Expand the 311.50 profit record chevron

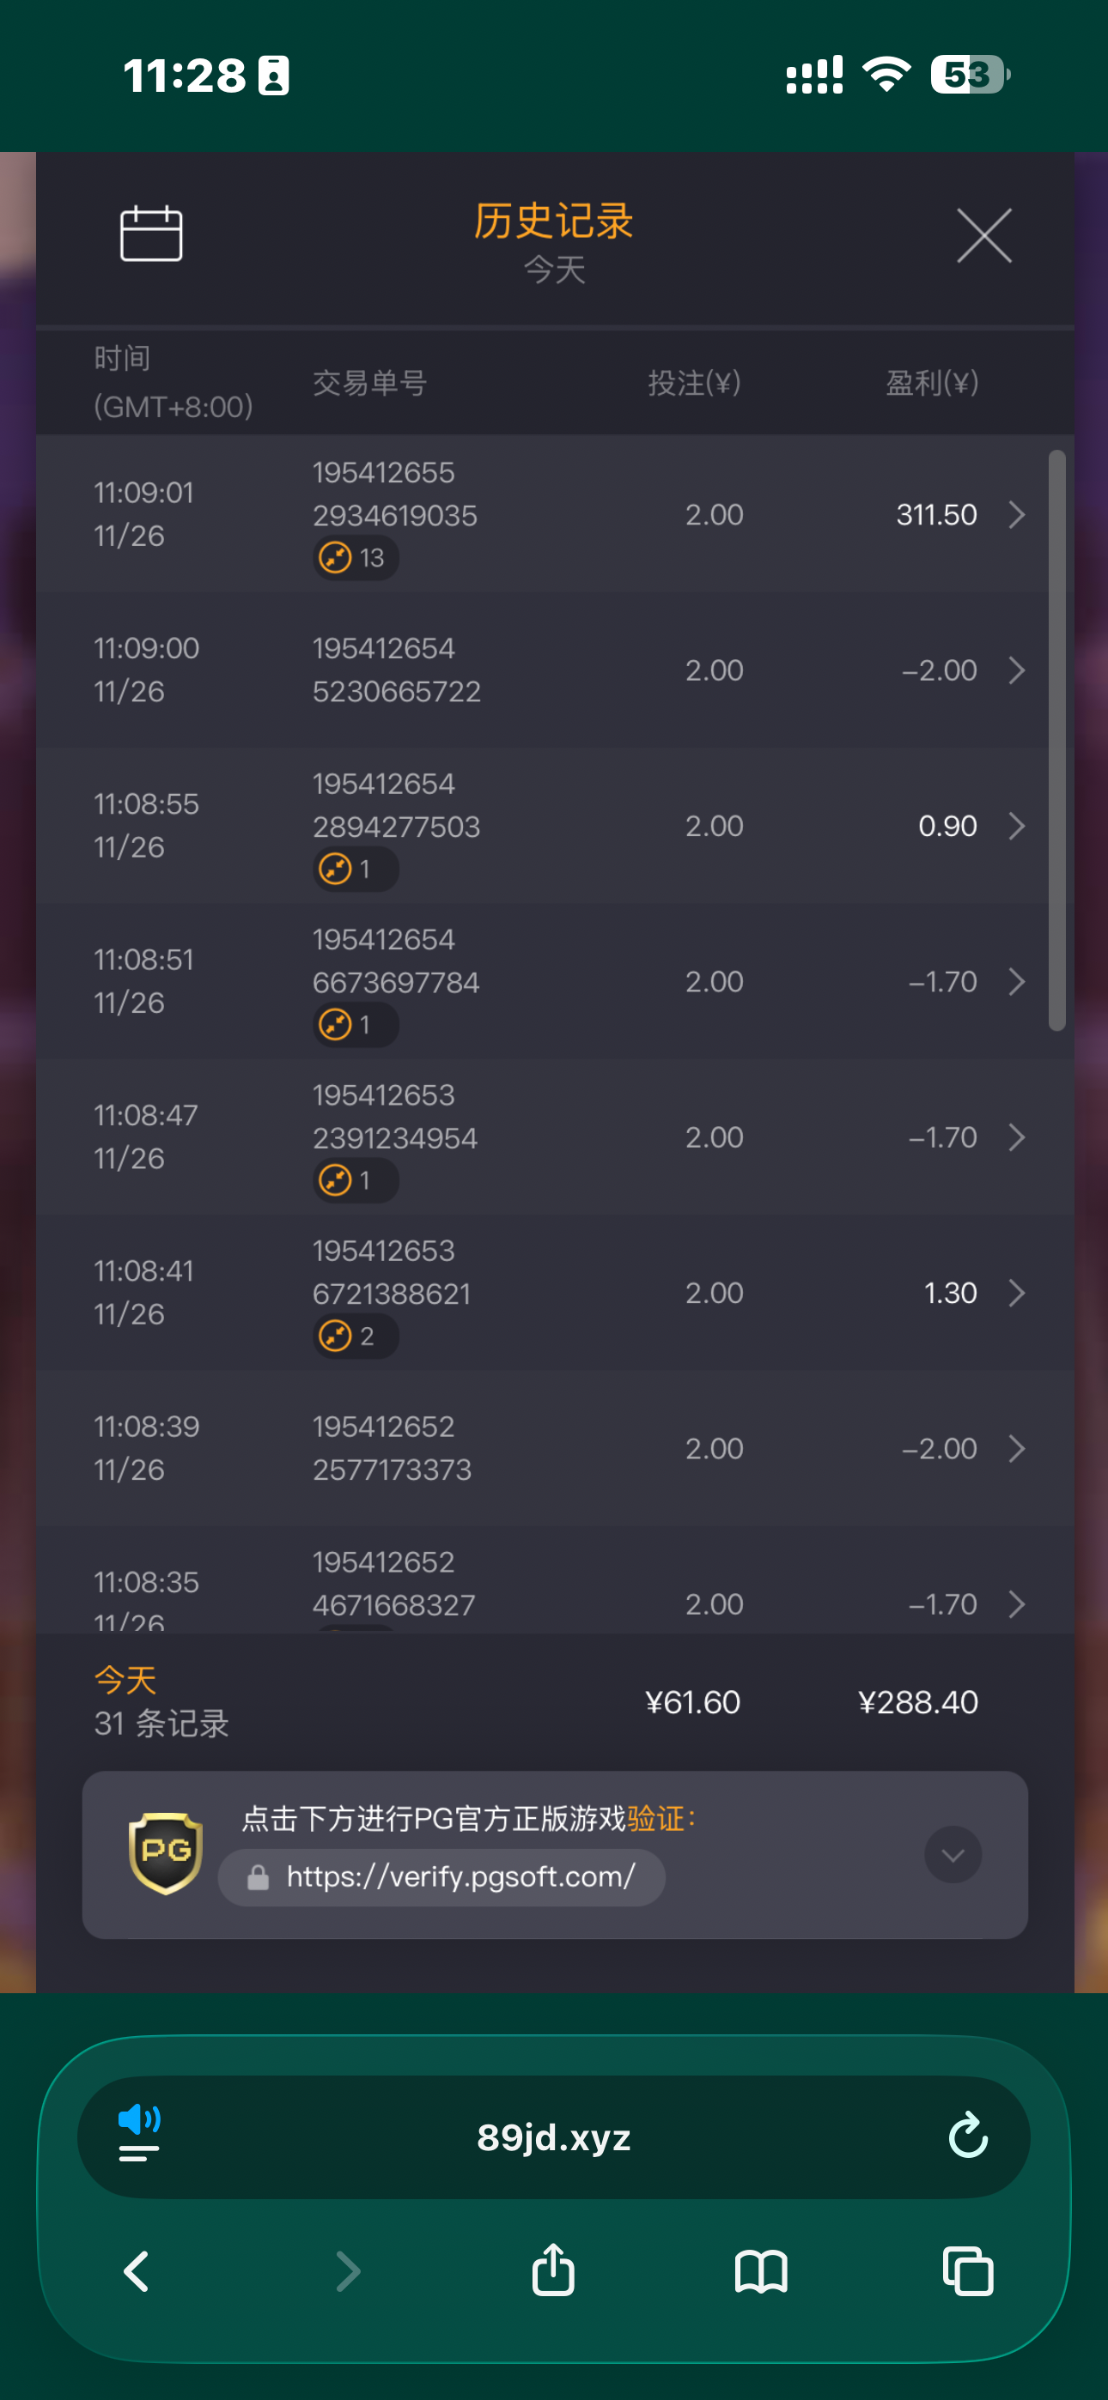click(1017, 515)
